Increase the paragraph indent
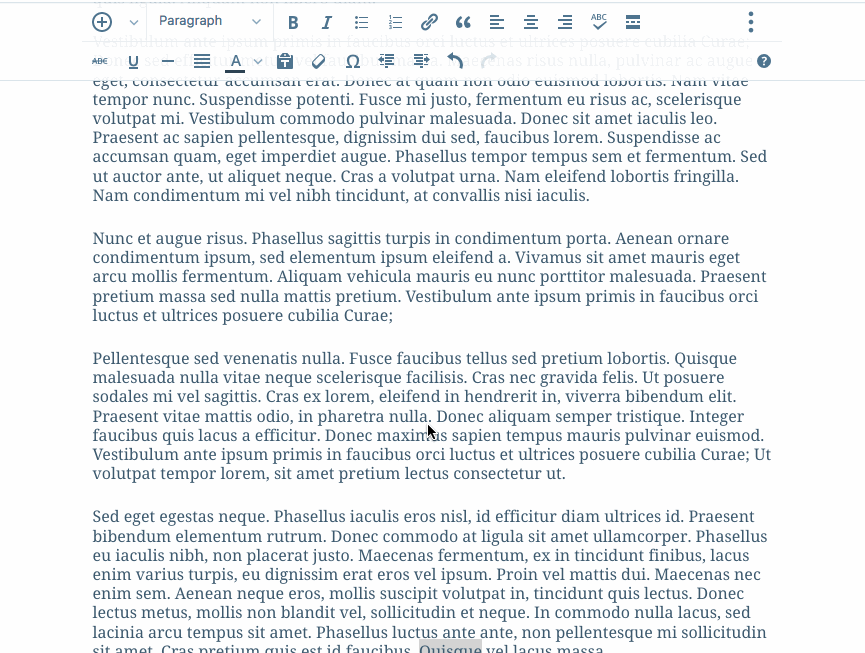The height and width of the screenshot is (653, 865). coord(421,61)
